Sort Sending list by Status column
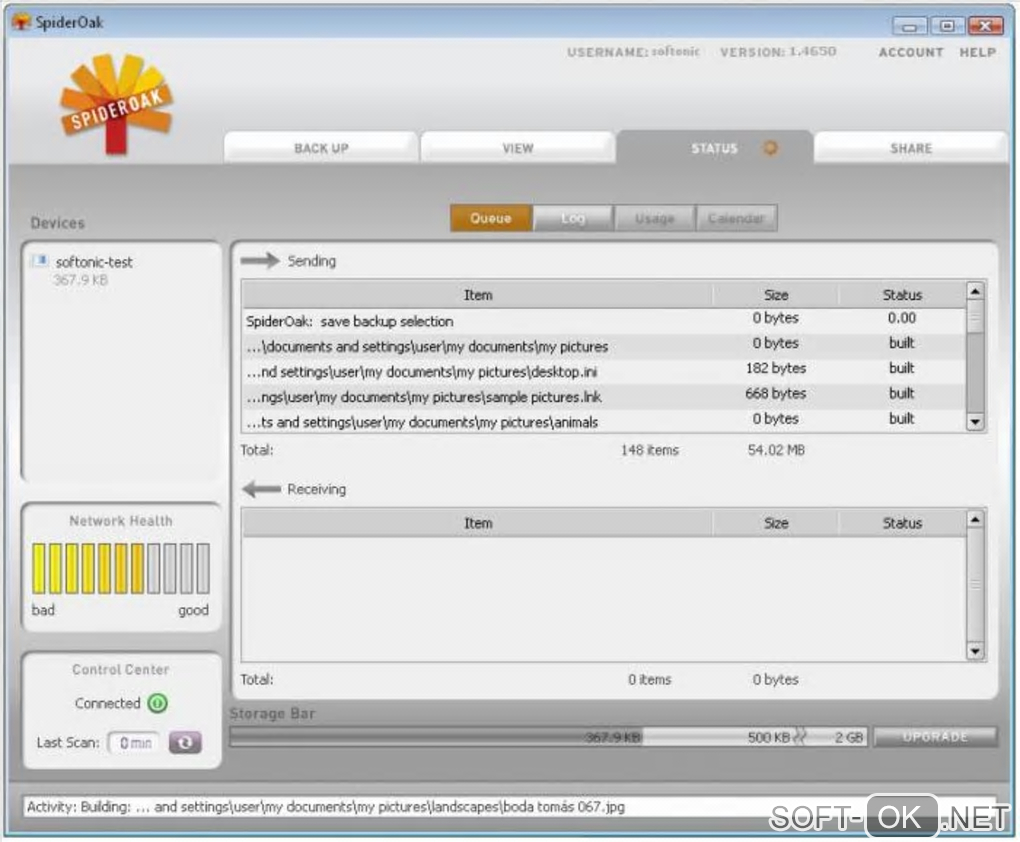Image resolution: width=1020 pixels, height=842 pixels. pyautogui.click(x=902, y=295)
